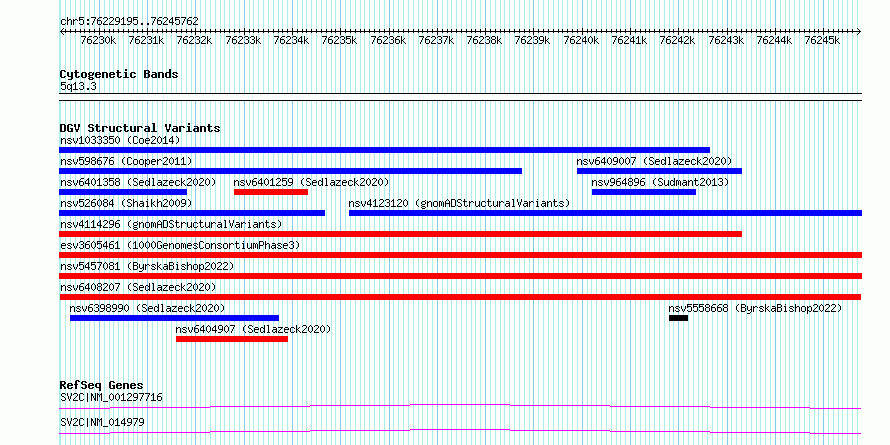The image size is (890, 445).
Task: Click the blue nsv6398990 variant bar
Action: click(x=174, y=318)
